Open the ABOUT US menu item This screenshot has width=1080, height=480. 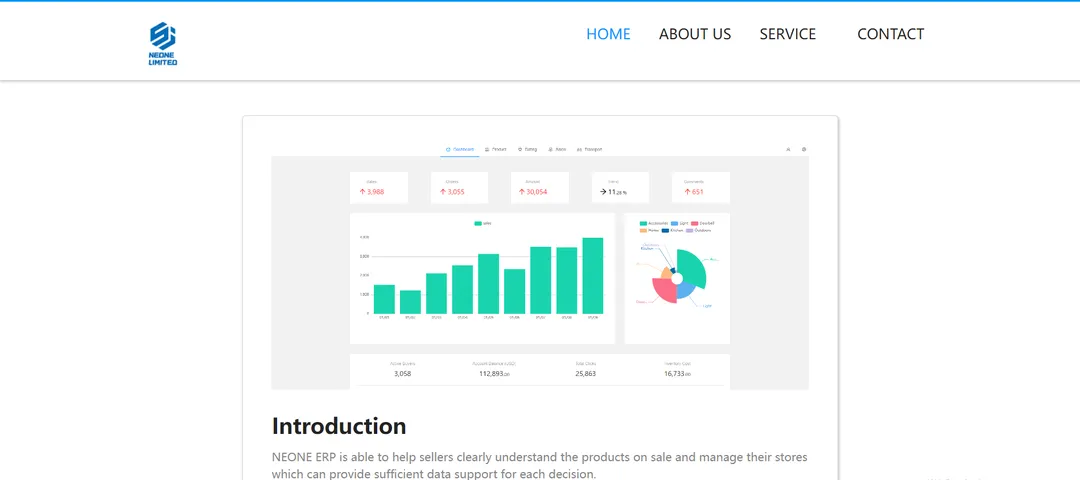pos(695,34)
